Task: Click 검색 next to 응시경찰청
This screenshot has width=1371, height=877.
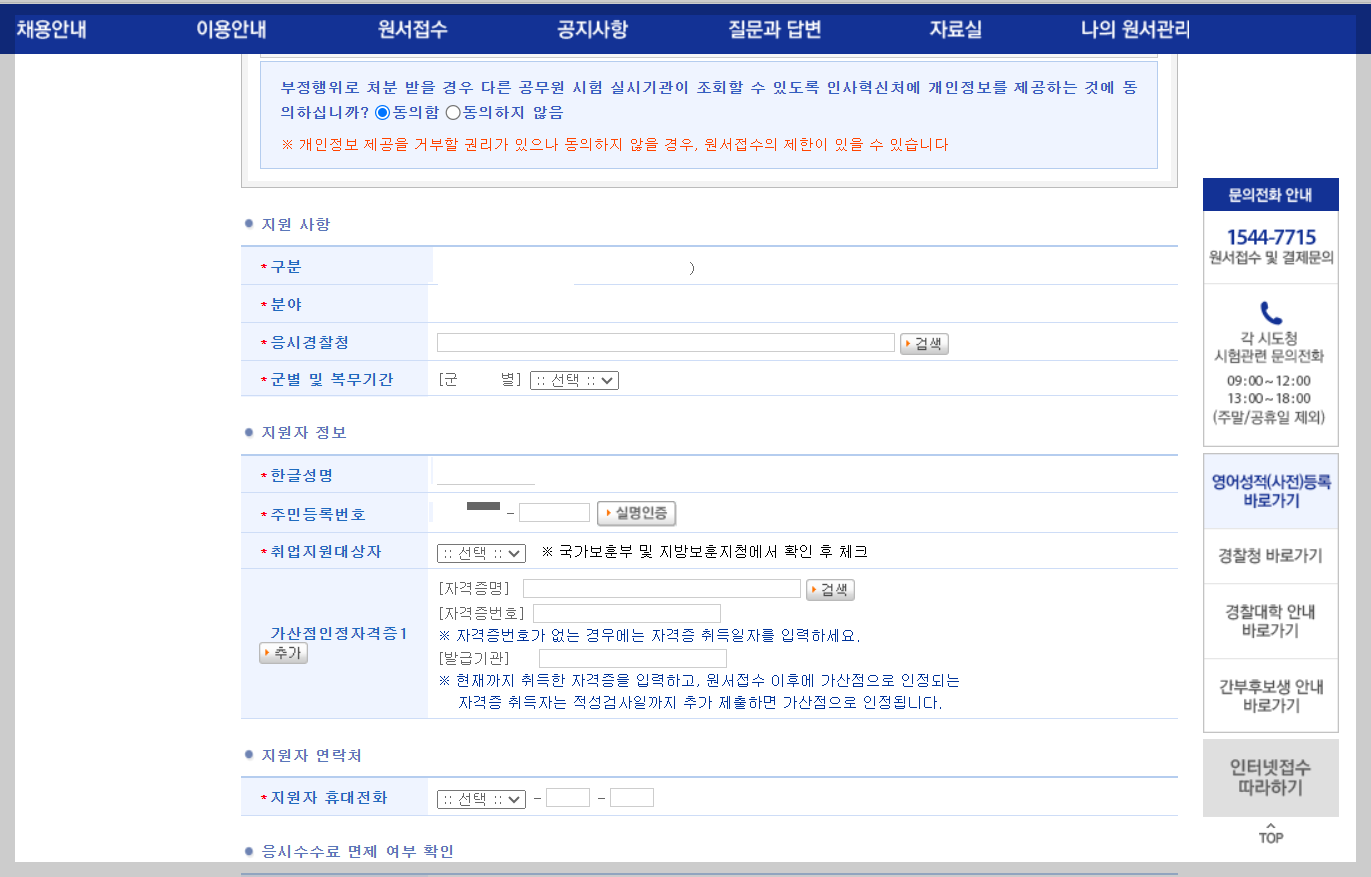Action: pos(923,342)
